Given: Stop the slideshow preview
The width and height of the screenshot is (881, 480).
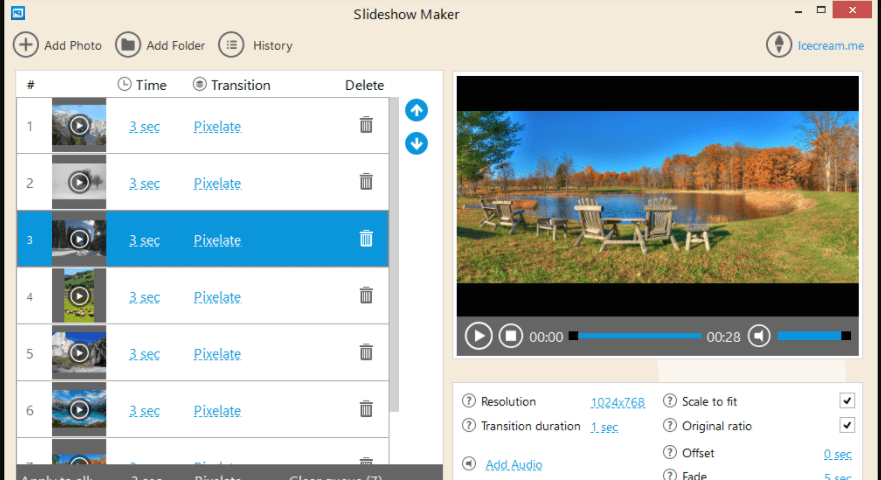Looking at the screenshot, I should click(x=511, y=336).
